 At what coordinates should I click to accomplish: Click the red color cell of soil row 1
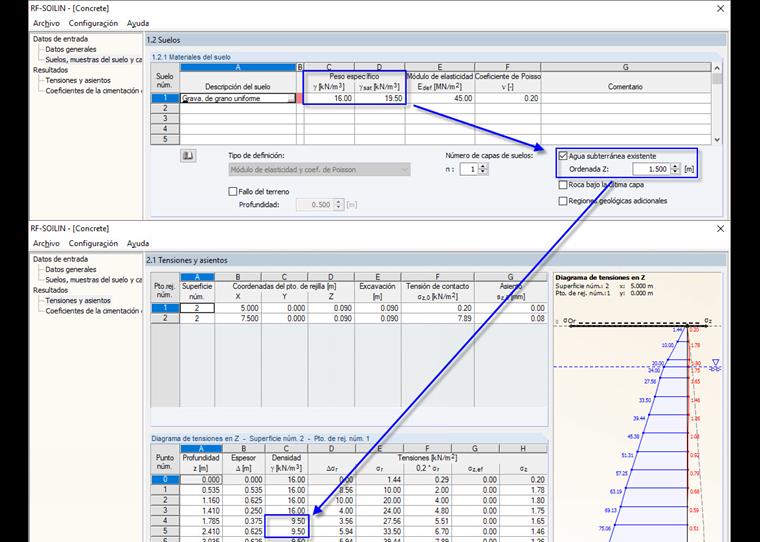pos(300,98)
